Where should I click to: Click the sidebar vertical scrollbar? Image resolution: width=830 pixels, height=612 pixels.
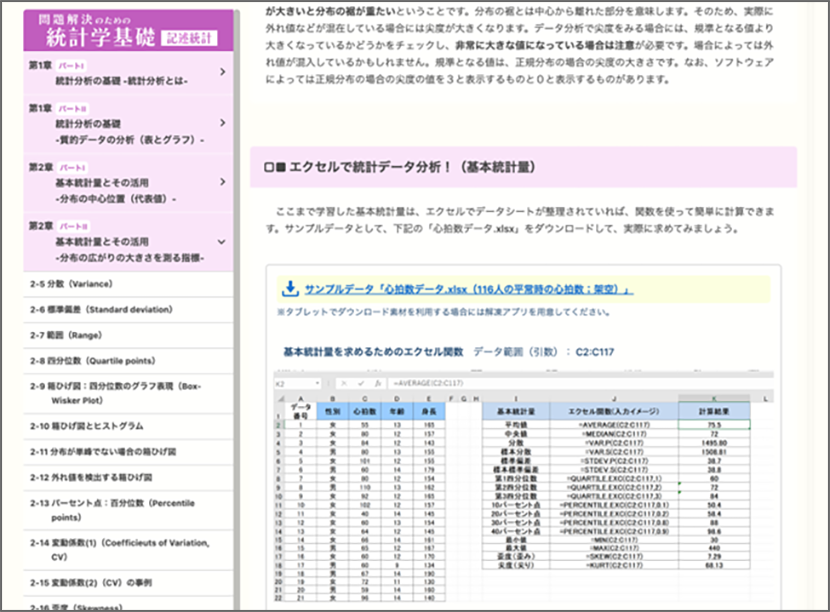coord(237,310)
